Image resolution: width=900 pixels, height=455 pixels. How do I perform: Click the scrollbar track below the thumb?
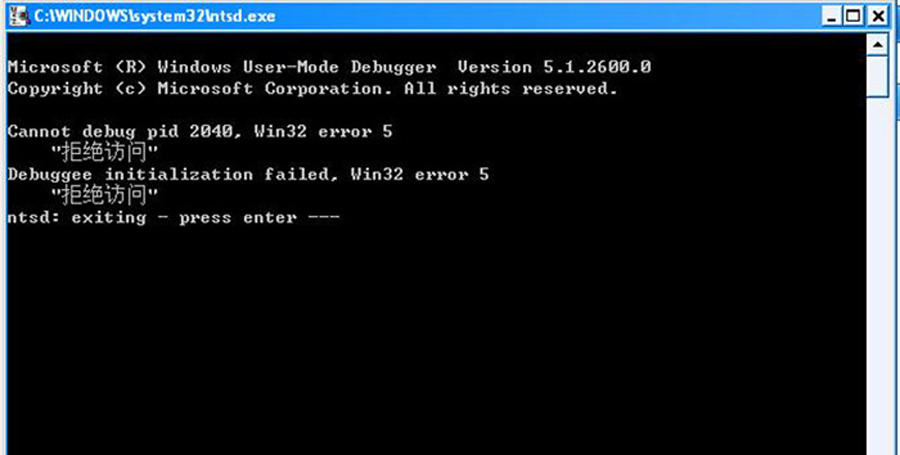coord(878,275)
